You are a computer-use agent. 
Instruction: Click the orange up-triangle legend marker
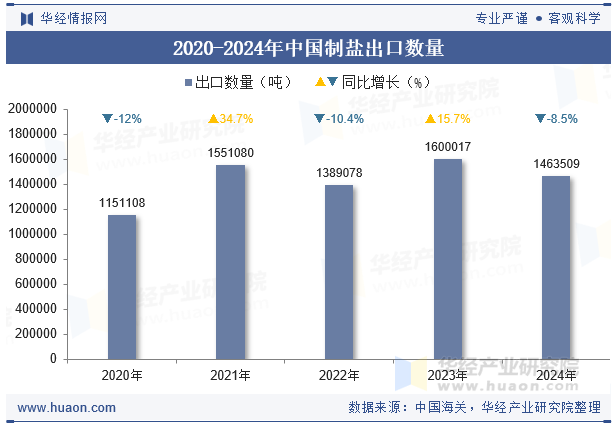tap(320, 82)
